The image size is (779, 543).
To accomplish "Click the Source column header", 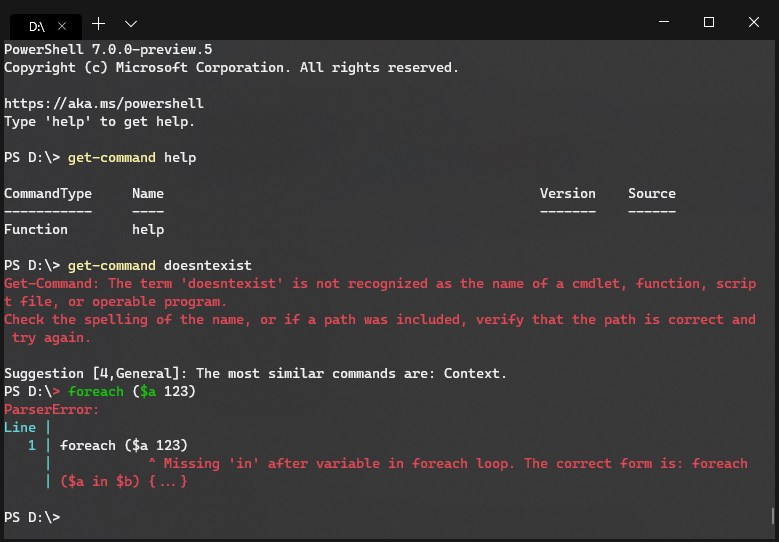I will [651, 193].
